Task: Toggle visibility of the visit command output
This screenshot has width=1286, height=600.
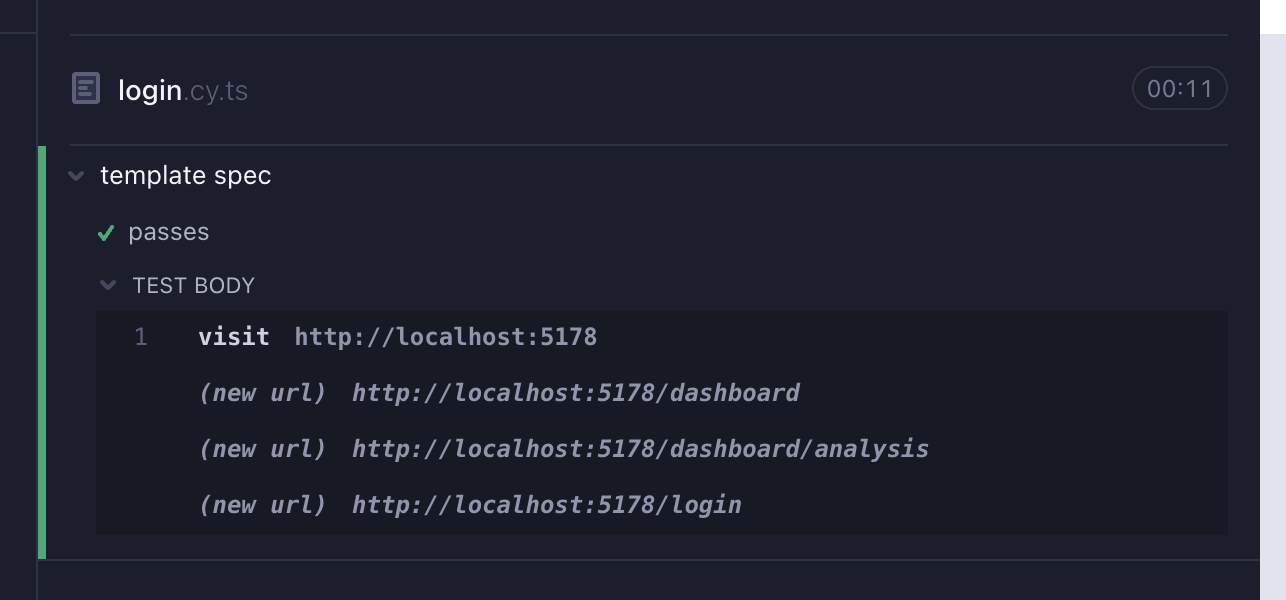Action: (x=235, y=336)
